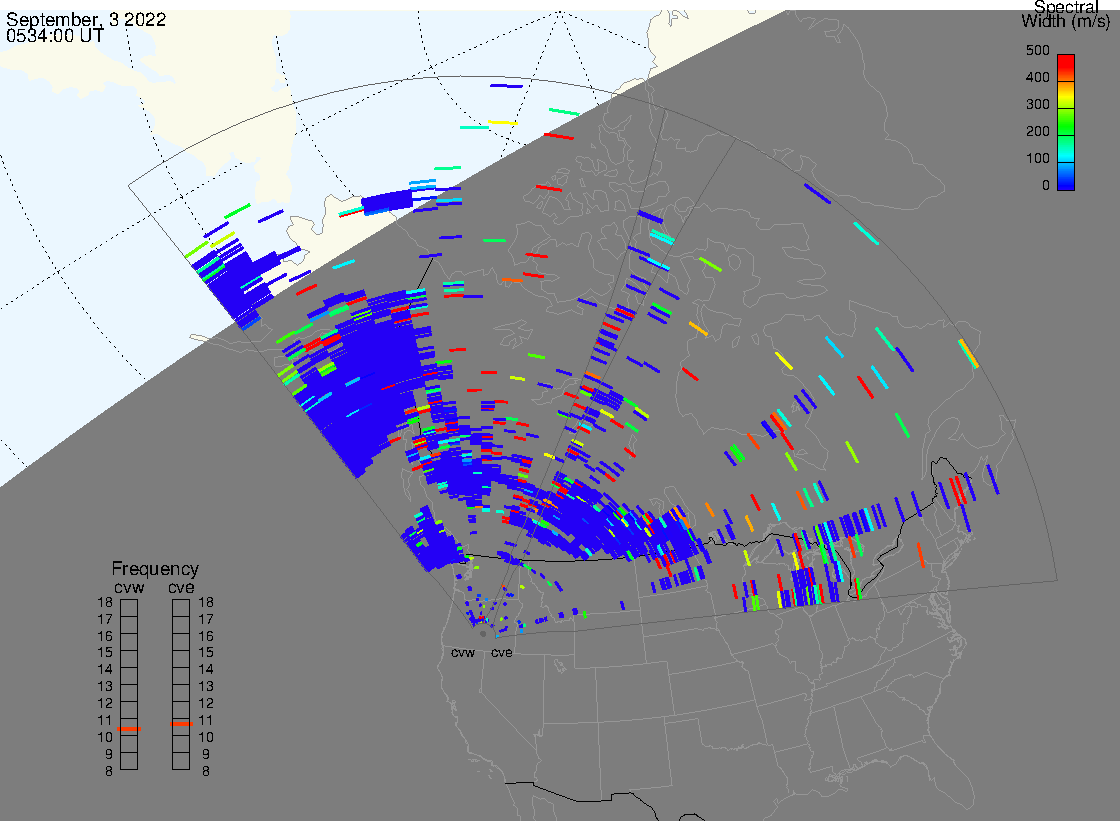1120x821 pixels.
Task: Click the red marker on cvw frequency bar
Action: [x=129, y=729]
